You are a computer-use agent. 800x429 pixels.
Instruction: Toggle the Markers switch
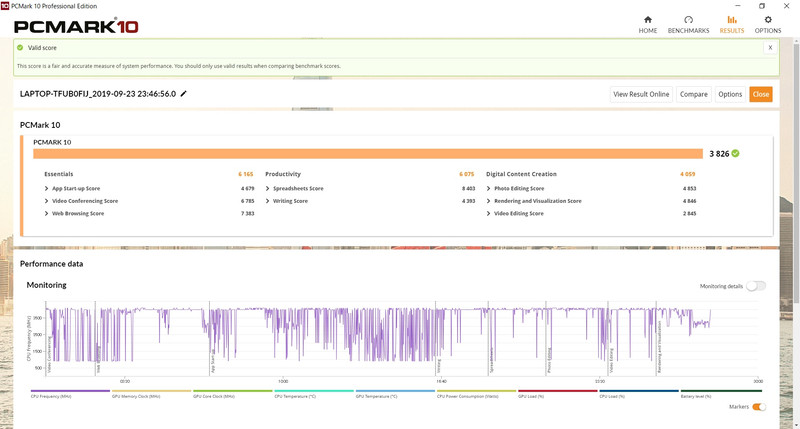tap(759, 407)
